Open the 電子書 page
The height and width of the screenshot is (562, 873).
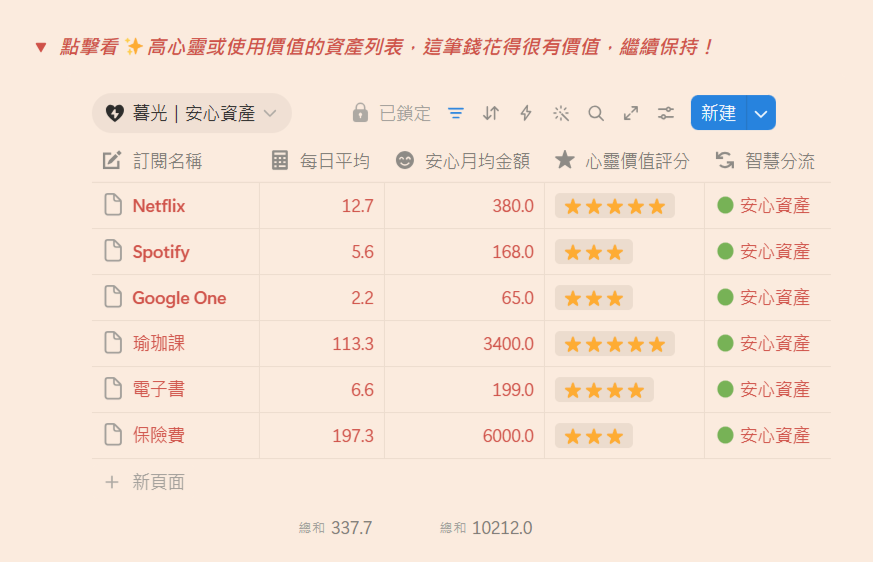[x=159, y=389]
